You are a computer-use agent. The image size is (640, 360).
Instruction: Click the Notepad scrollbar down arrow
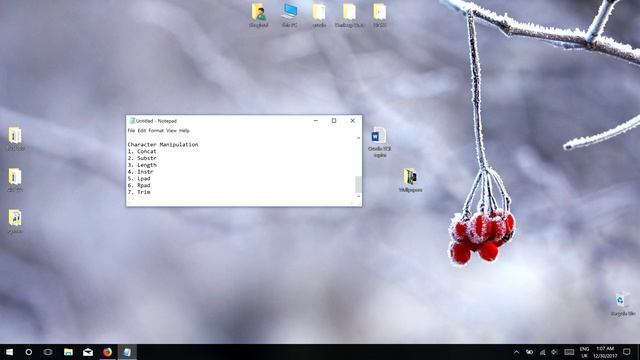358,196
